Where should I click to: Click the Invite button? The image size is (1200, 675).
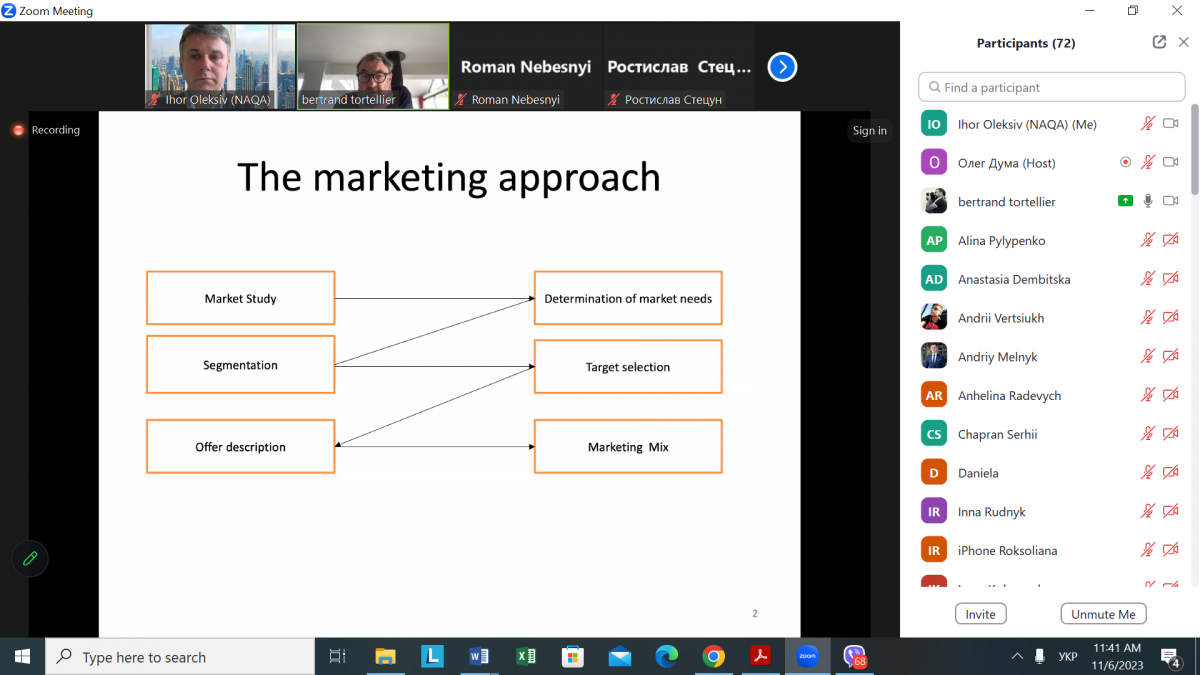(980, 614)
